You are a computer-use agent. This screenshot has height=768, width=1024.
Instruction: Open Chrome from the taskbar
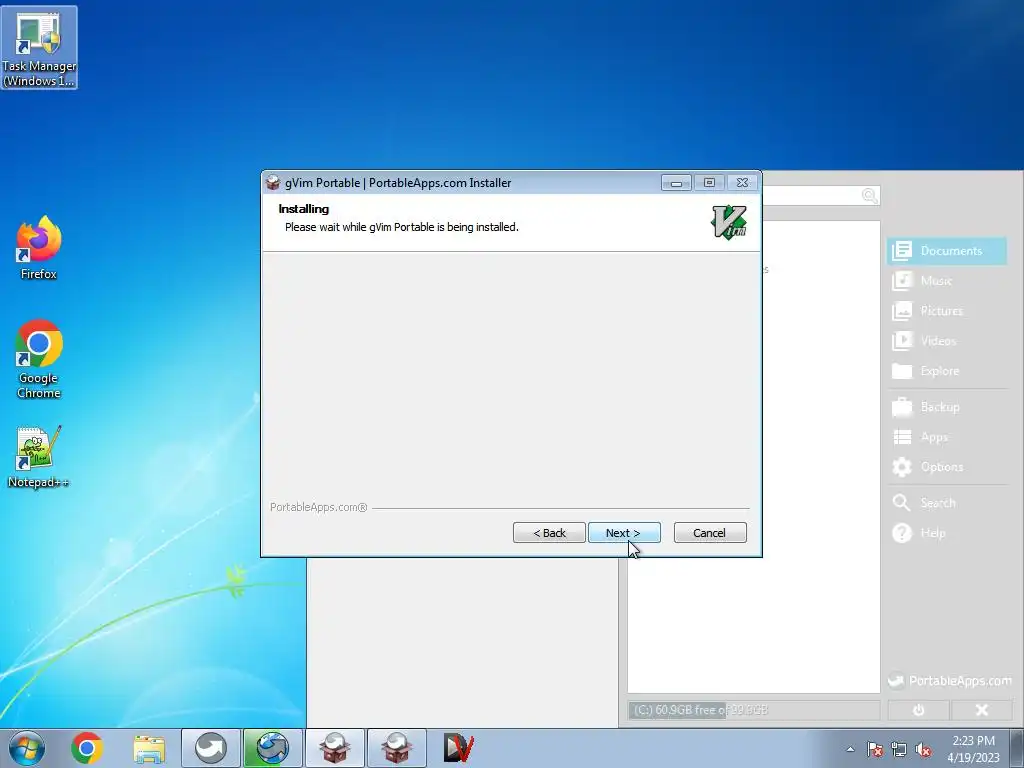coord(87,748)
